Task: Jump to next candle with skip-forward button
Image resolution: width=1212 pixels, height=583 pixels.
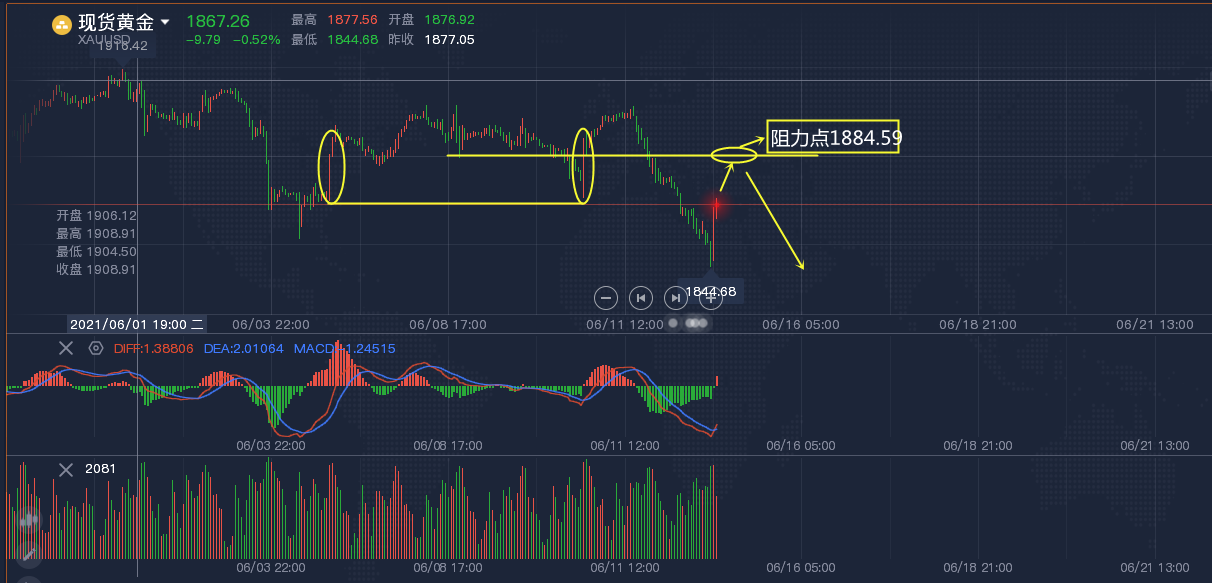Action: [x=676, y=297]
